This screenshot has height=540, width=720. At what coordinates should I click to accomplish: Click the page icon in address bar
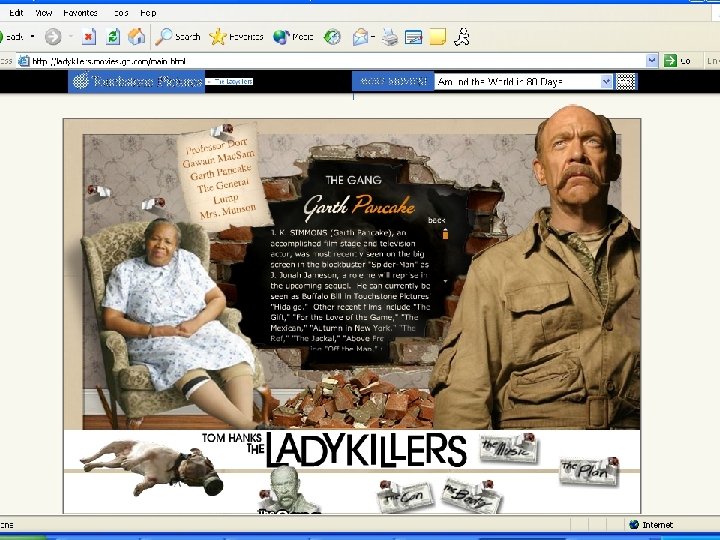click(24, 61)
